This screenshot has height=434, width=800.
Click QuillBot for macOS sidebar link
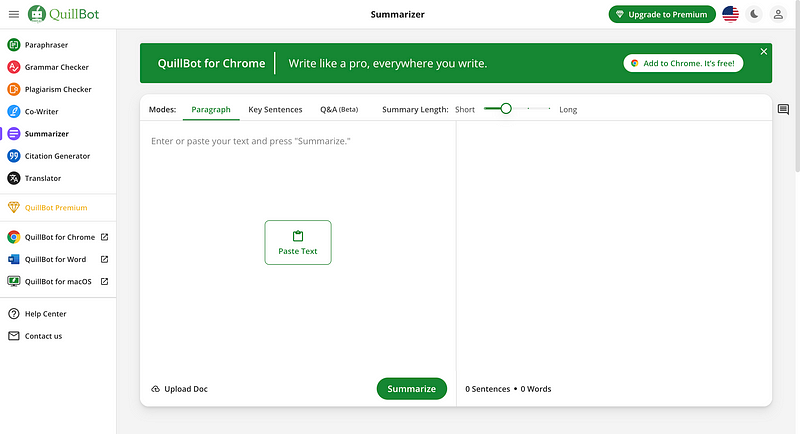click(x=58, y=282)
